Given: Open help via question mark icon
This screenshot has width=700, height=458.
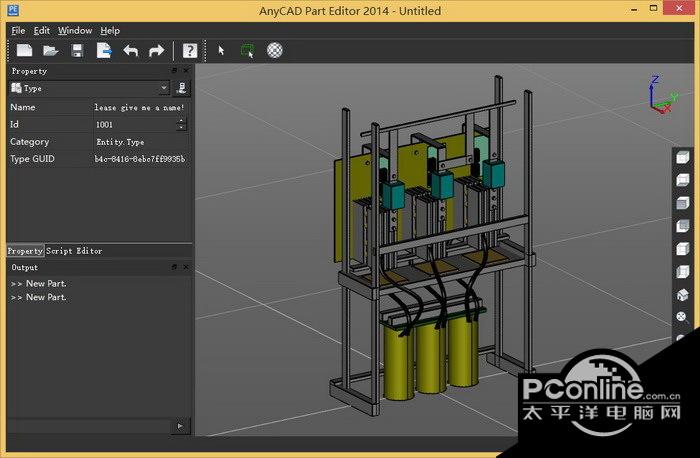Looking at the screenshot, I should point(190,50).
